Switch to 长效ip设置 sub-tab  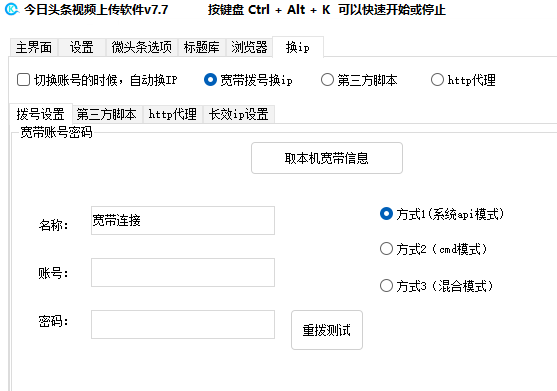click(x=238, y=114)
